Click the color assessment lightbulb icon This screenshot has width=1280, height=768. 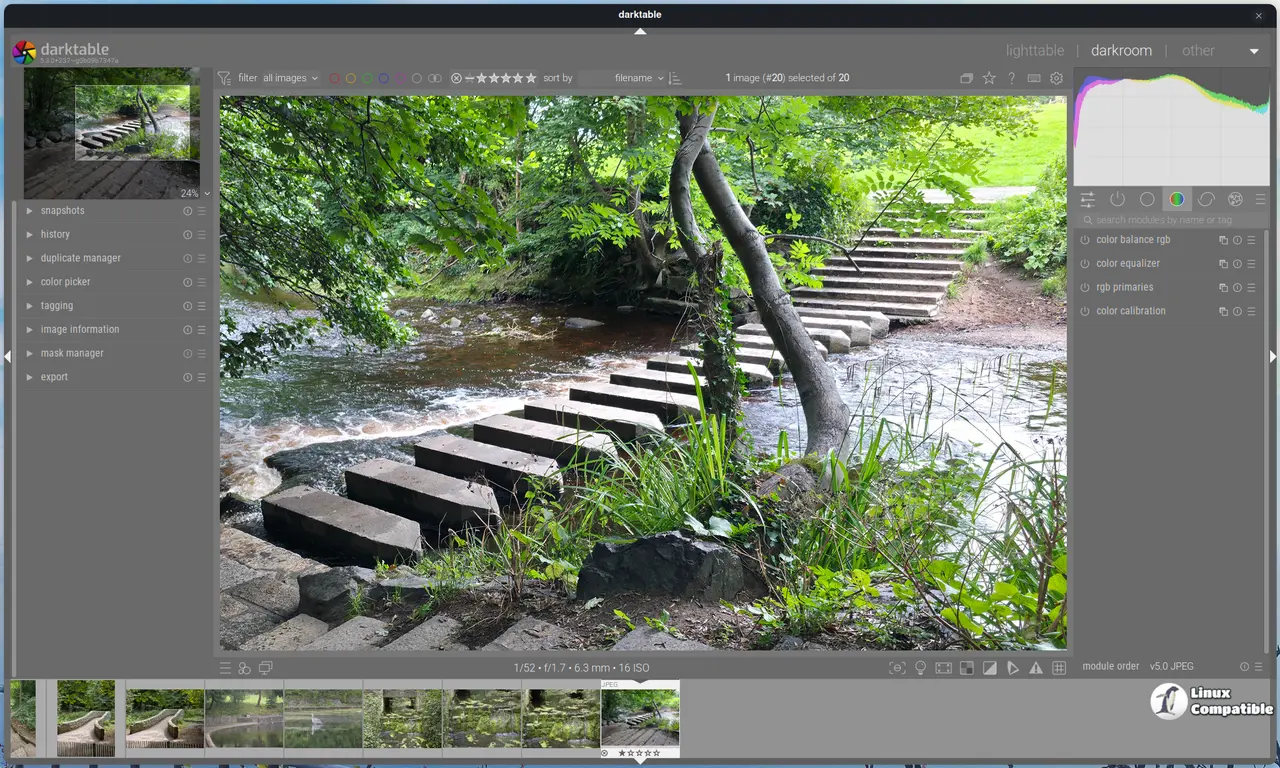[921, 668]
